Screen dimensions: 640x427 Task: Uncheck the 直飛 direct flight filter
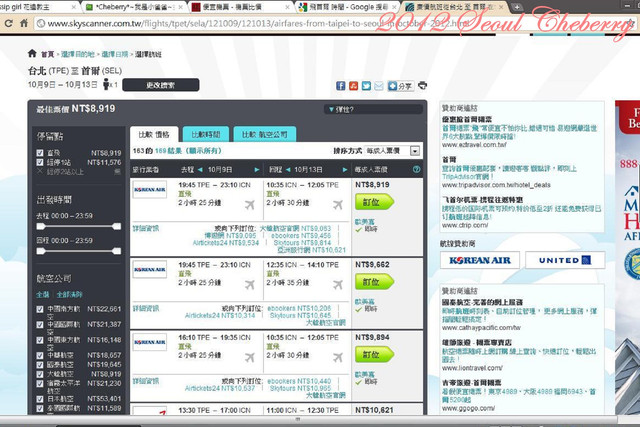click(40, 153)
